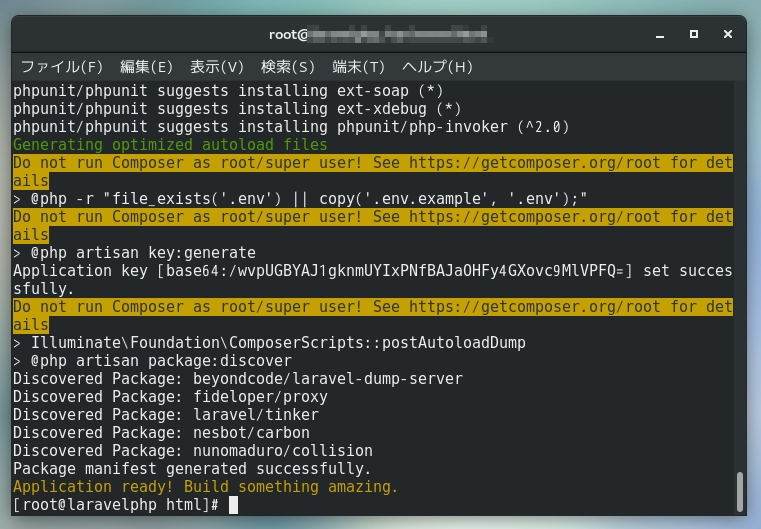
Task: Open the ヘルプ(H) menu
Action: point(437,66)
